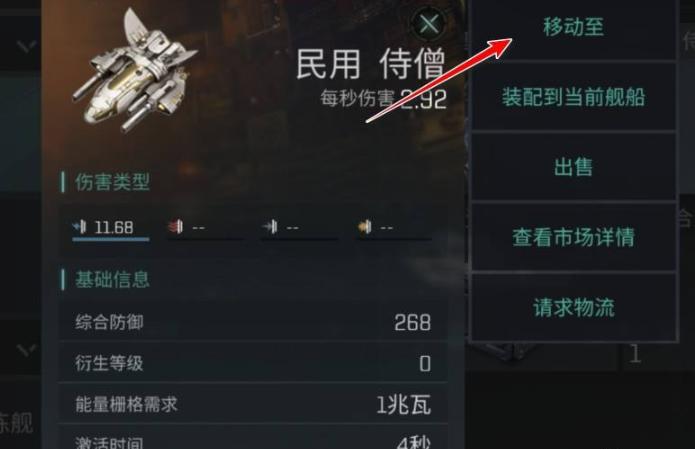Click the 激活时间 stat row

coord(253,438)
